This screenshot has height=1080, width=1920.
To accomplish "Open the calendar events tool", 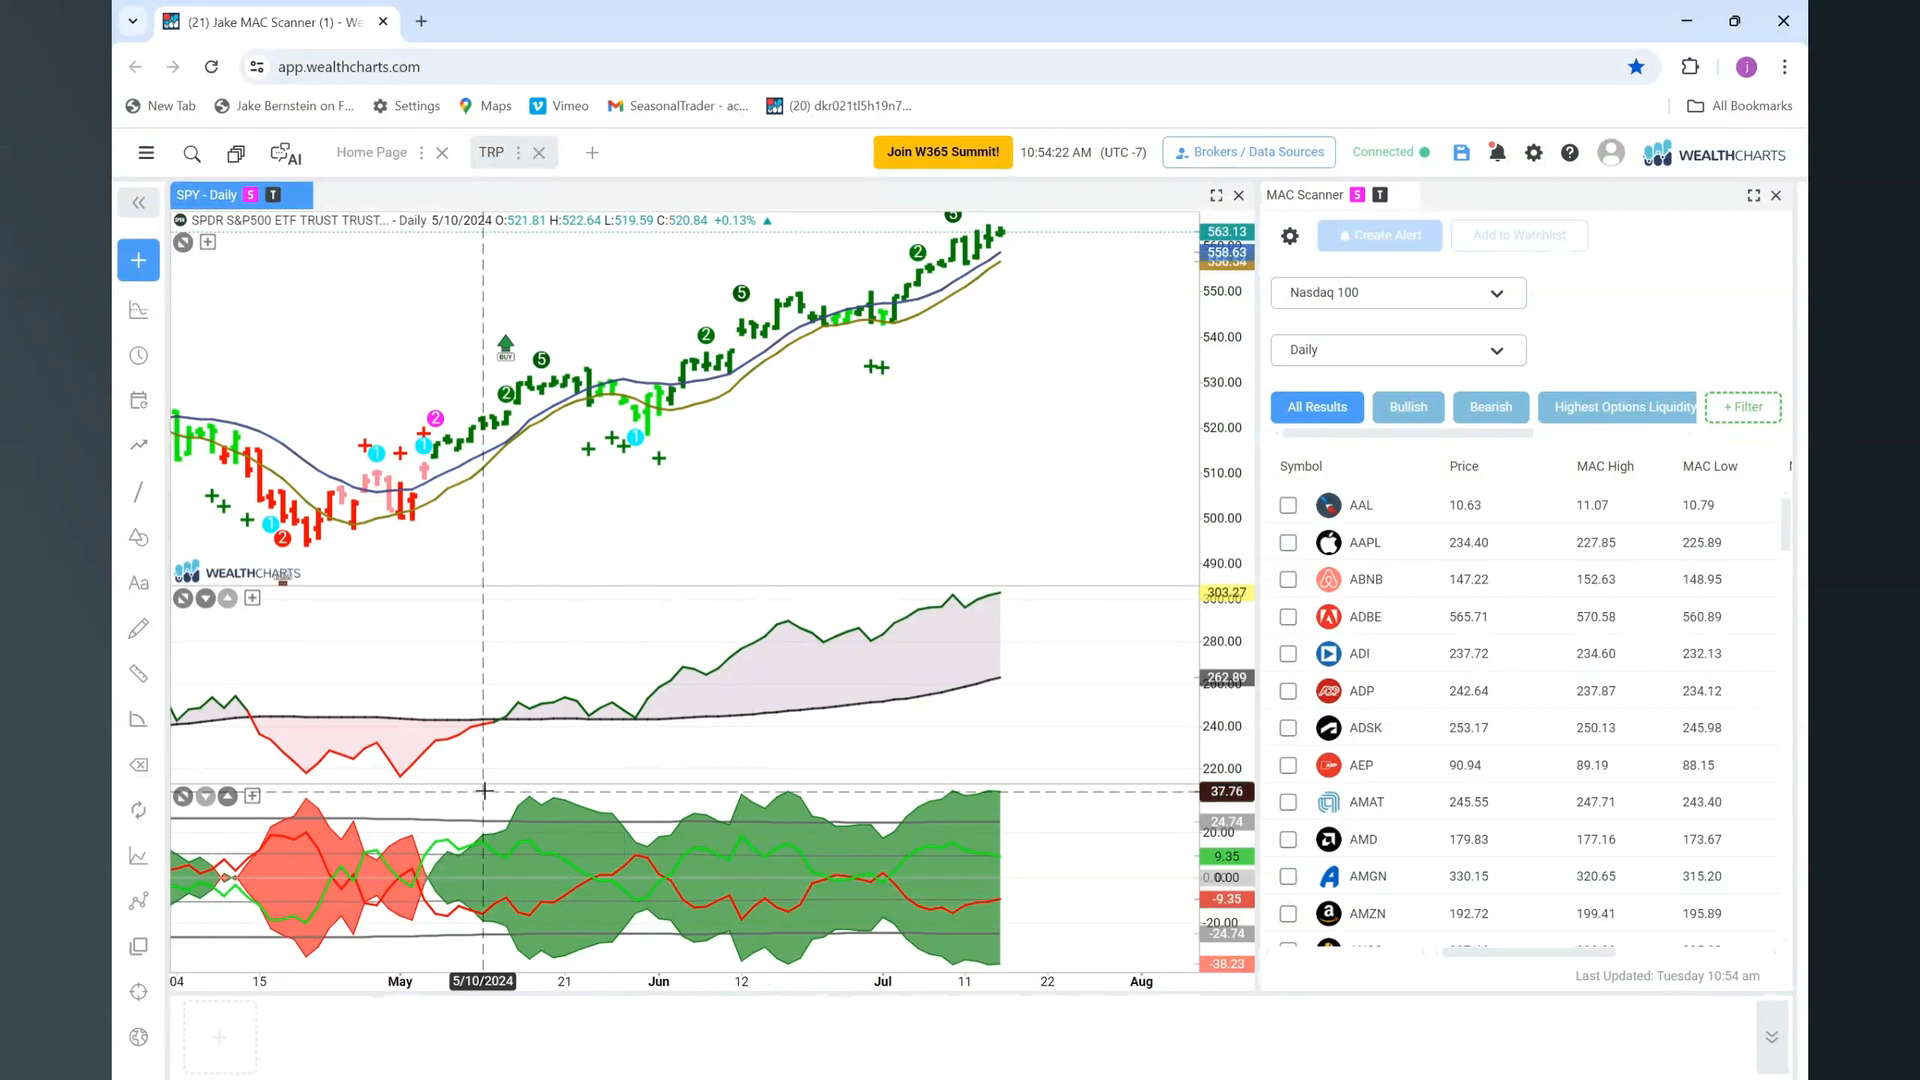I will tap(139, 400).
